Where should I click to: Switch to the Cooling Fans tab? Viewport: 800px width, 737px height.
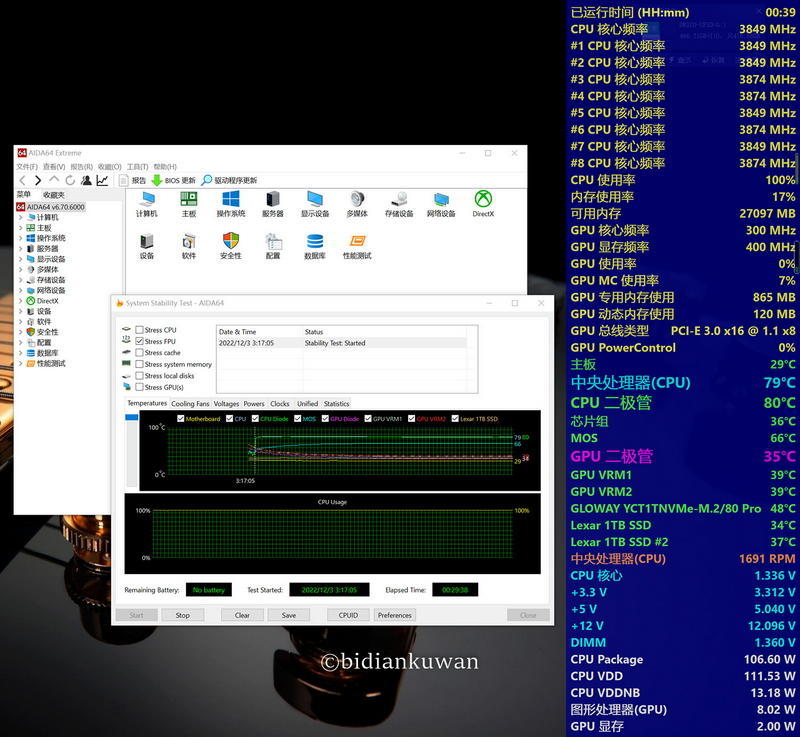(190, 404)
